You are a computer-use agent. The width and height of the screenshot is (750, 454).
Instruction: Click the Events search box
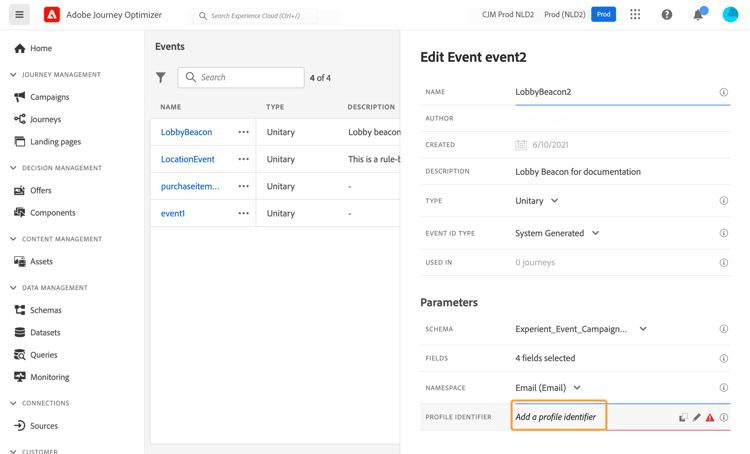click(241, 78)
